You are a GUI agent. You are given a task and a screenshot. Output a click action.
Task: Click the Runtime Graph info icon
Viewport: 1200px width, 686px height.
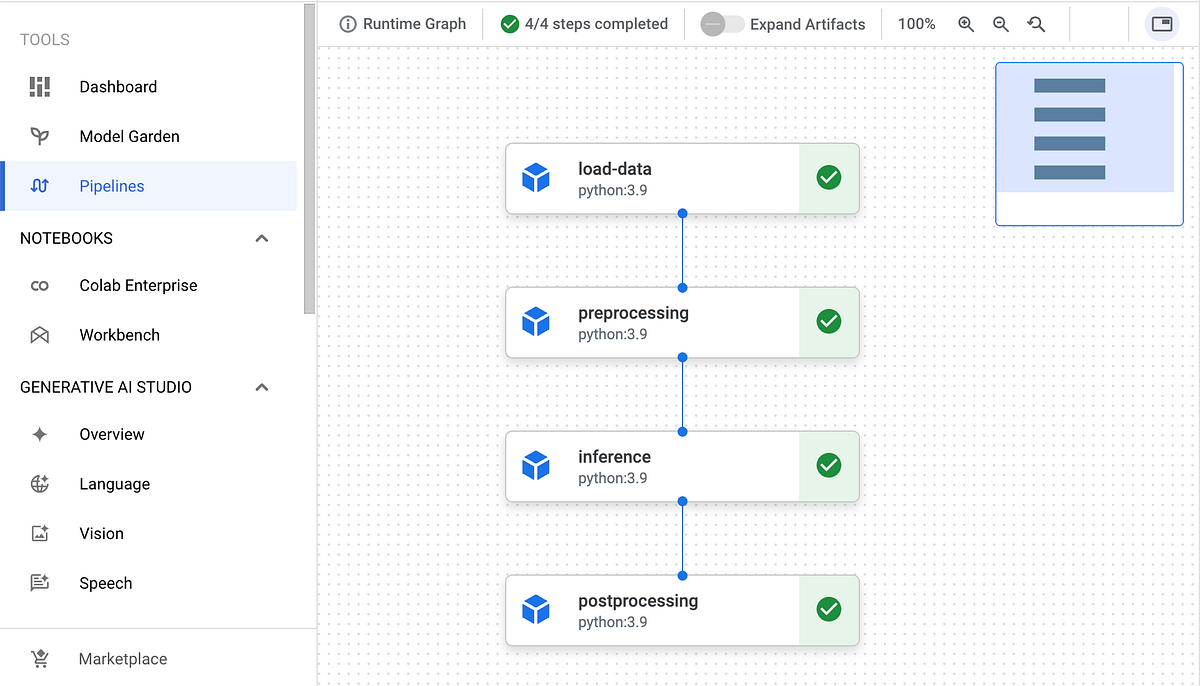coord(347,23)
